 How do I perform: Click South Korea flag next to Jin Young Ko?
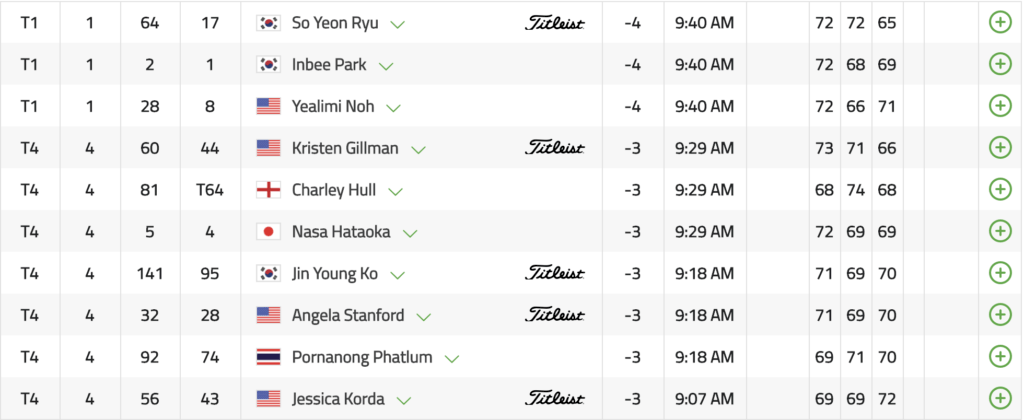tap(268, 274)
